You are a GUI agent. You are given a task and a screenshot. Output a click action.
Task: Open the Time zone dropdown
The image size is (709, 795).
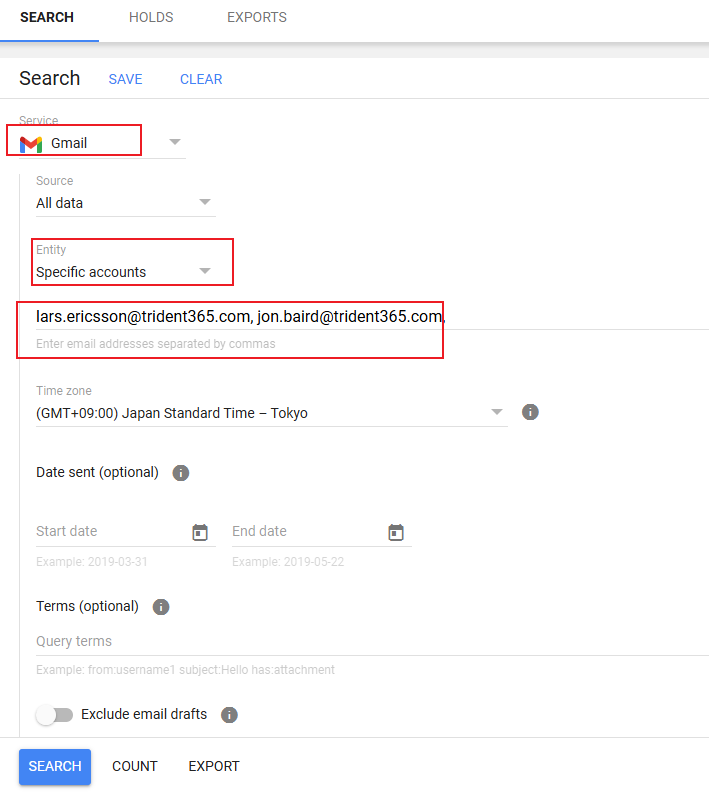tap(497, 412)
